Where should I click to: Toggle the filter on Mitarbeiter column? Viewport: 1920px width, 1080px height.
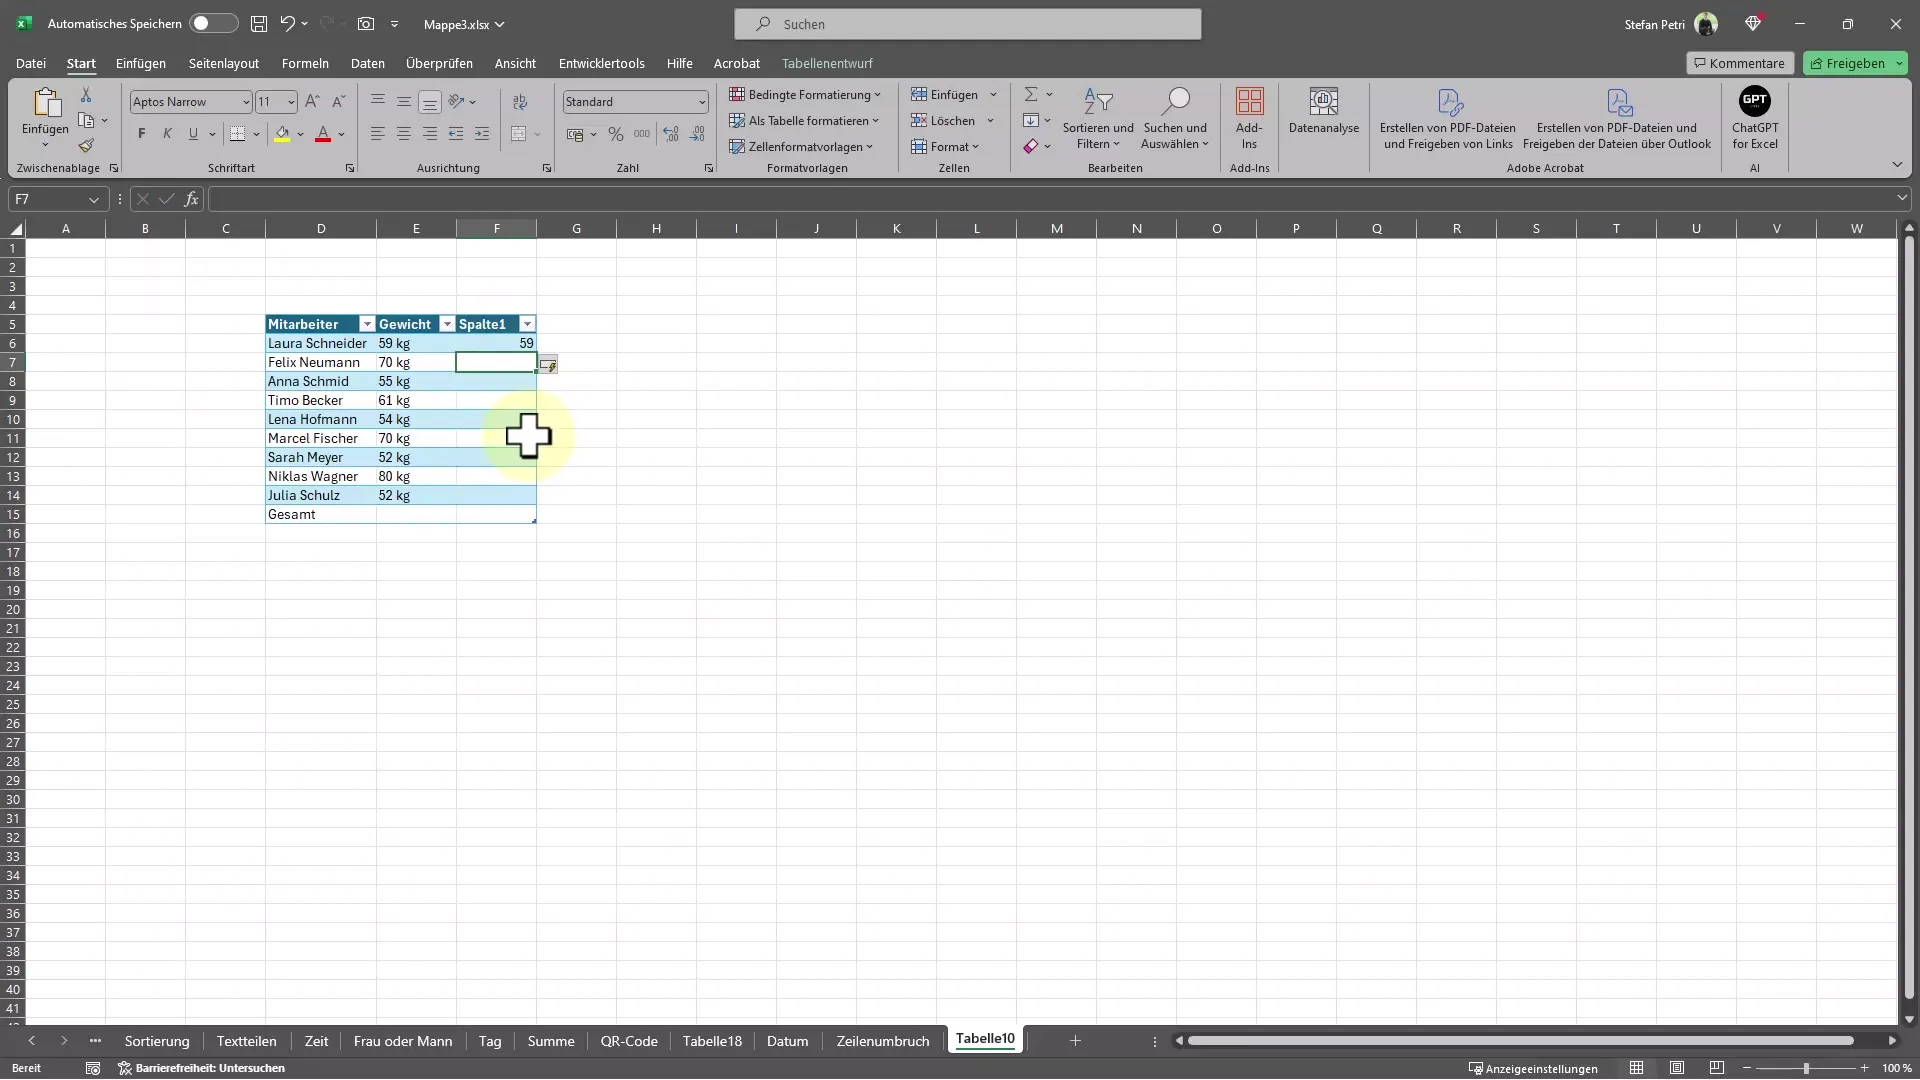click(x=365, y=323)
